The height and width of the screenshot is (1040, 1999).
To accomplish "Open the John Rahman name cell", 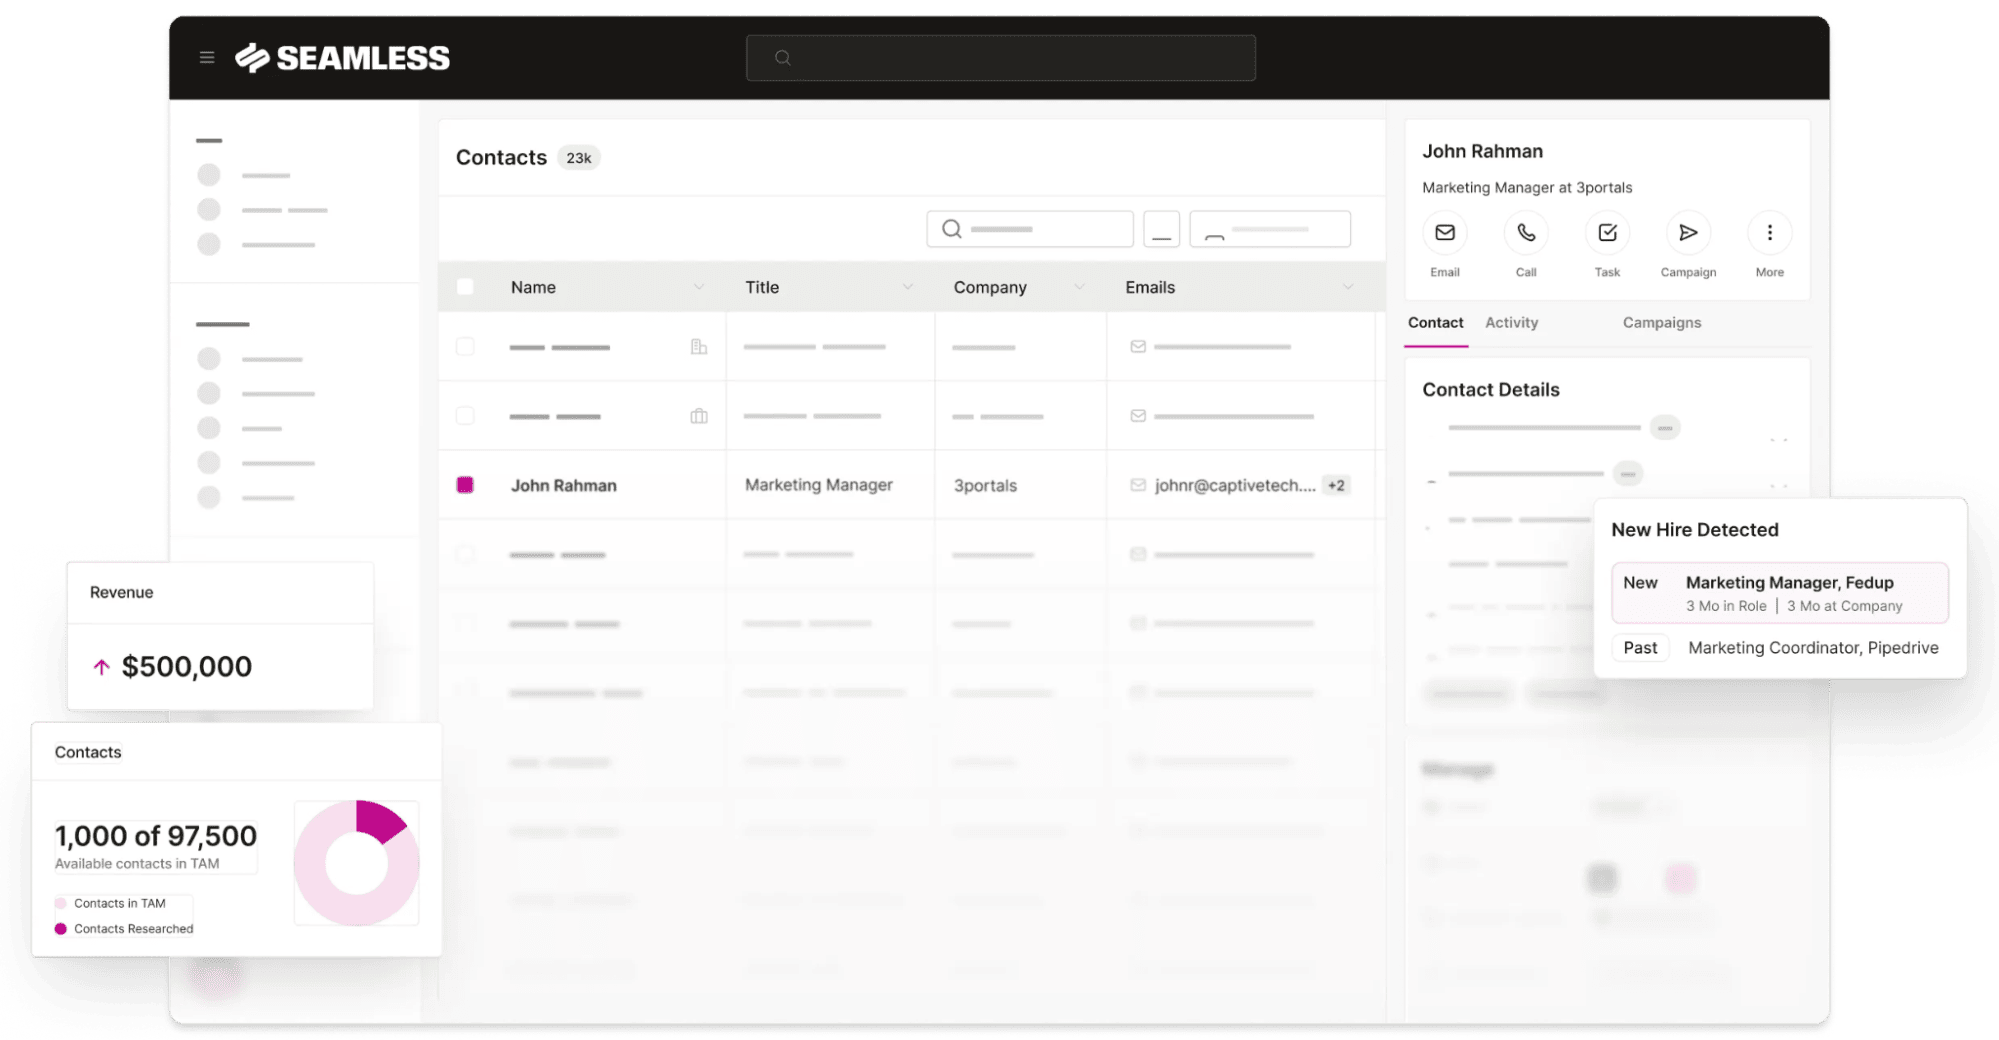I will pyautogui.click(x=563, y=485).
